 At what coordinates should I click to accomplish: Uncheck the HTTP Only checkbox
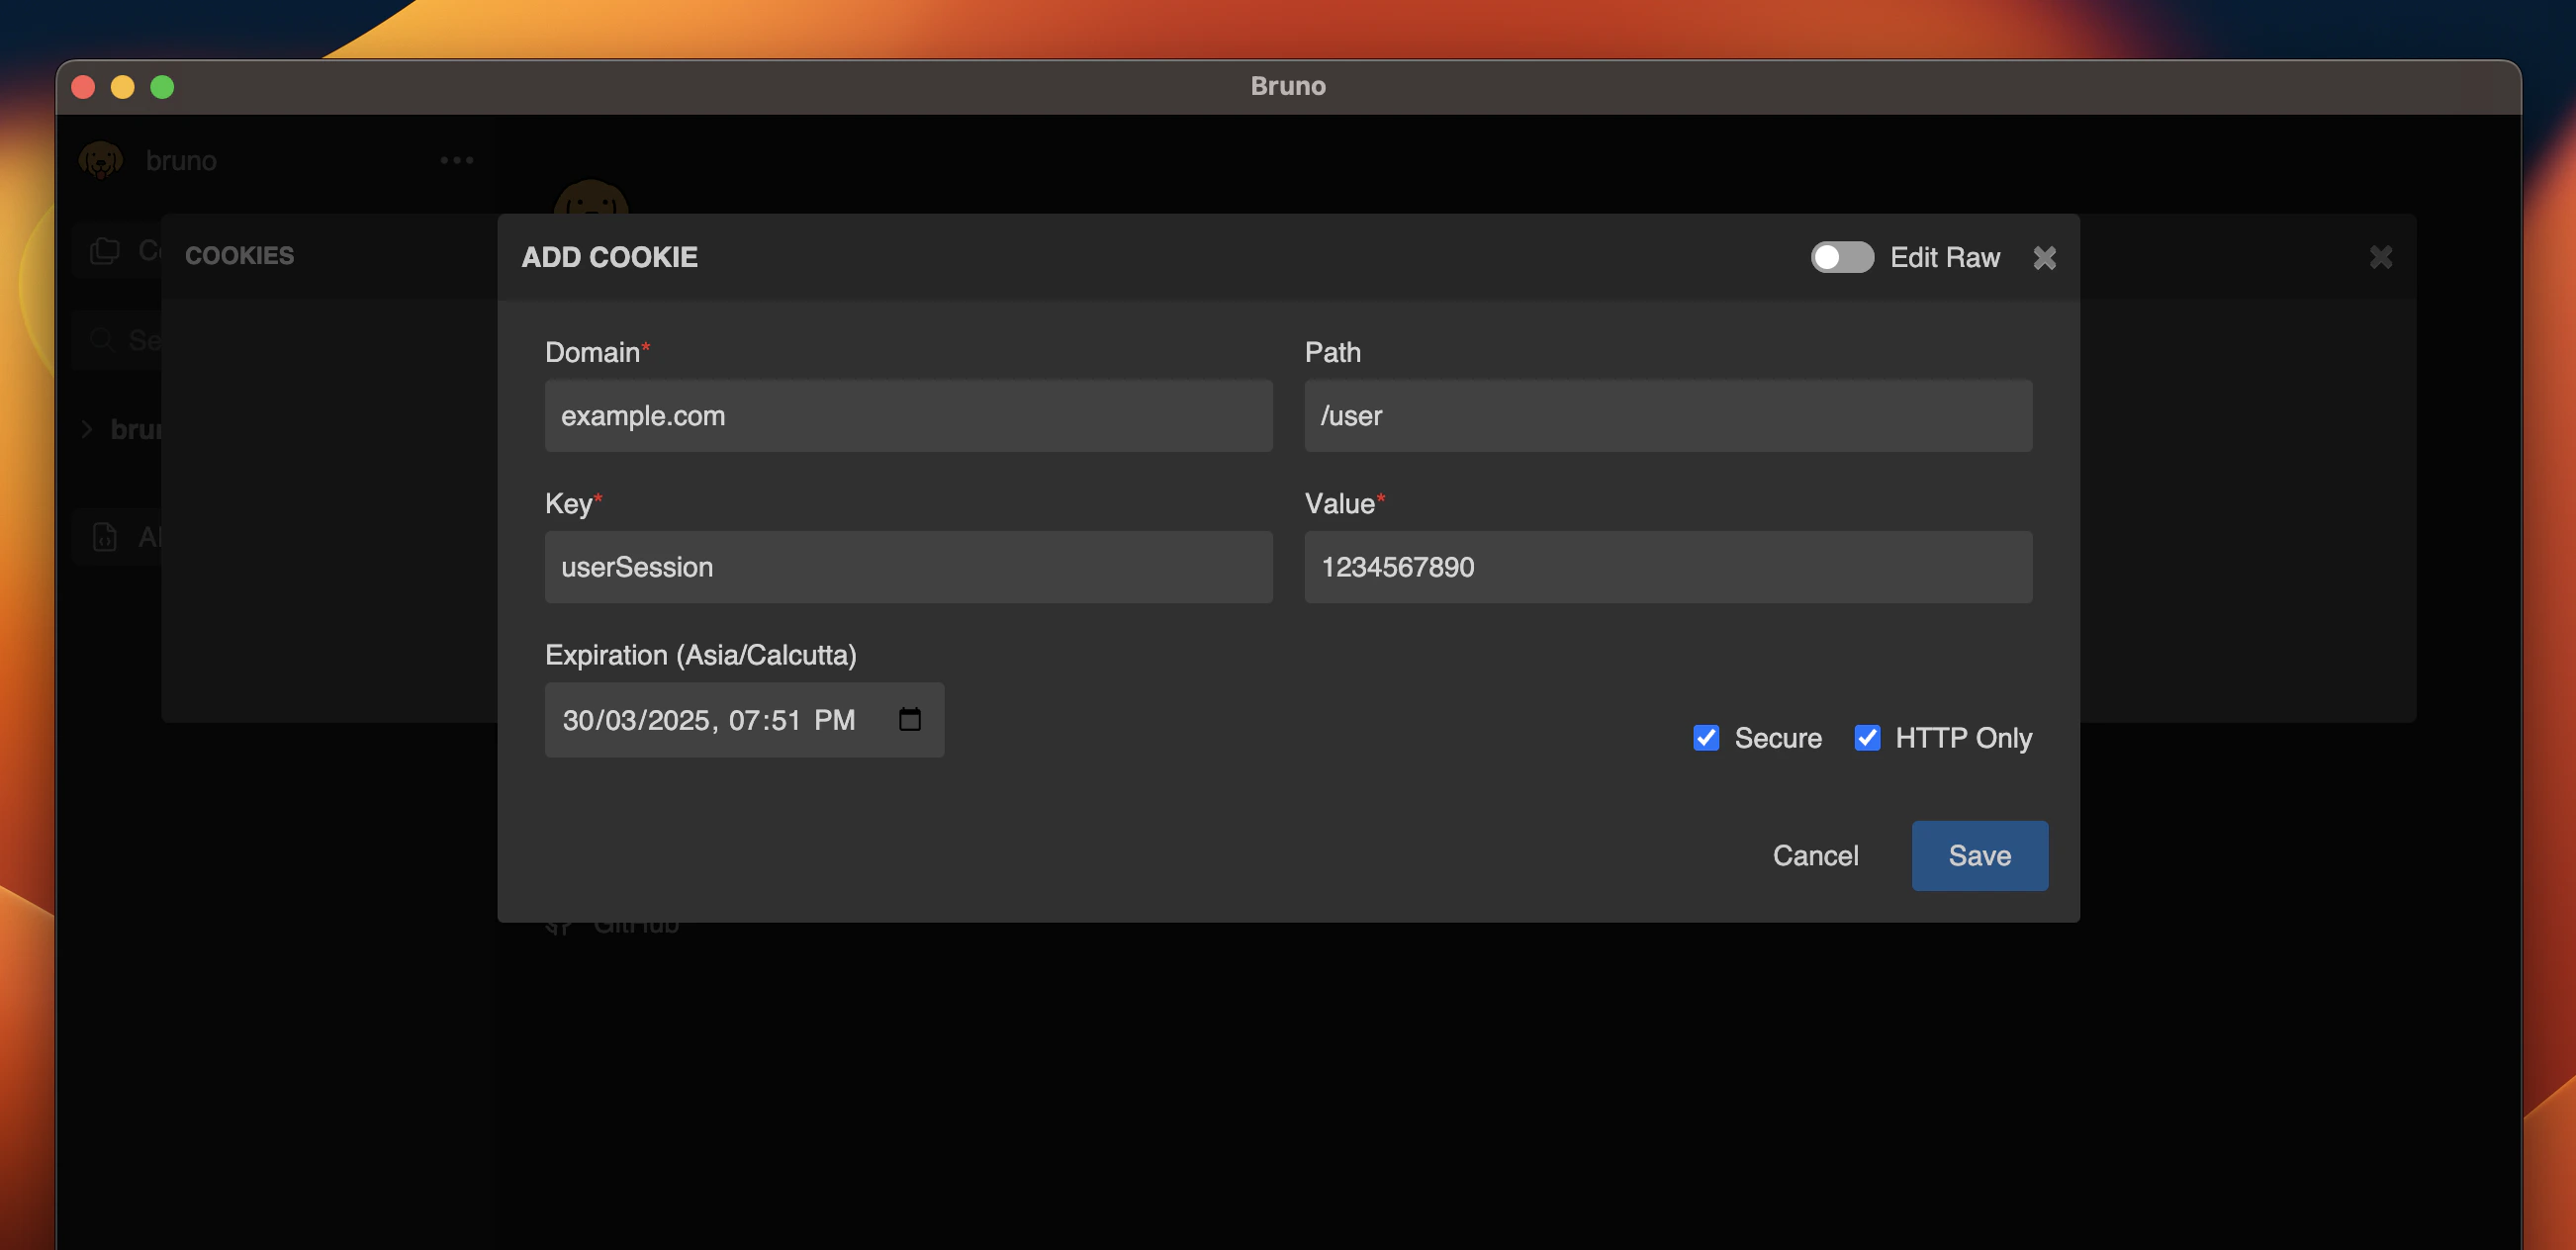tap(1866, 738)
